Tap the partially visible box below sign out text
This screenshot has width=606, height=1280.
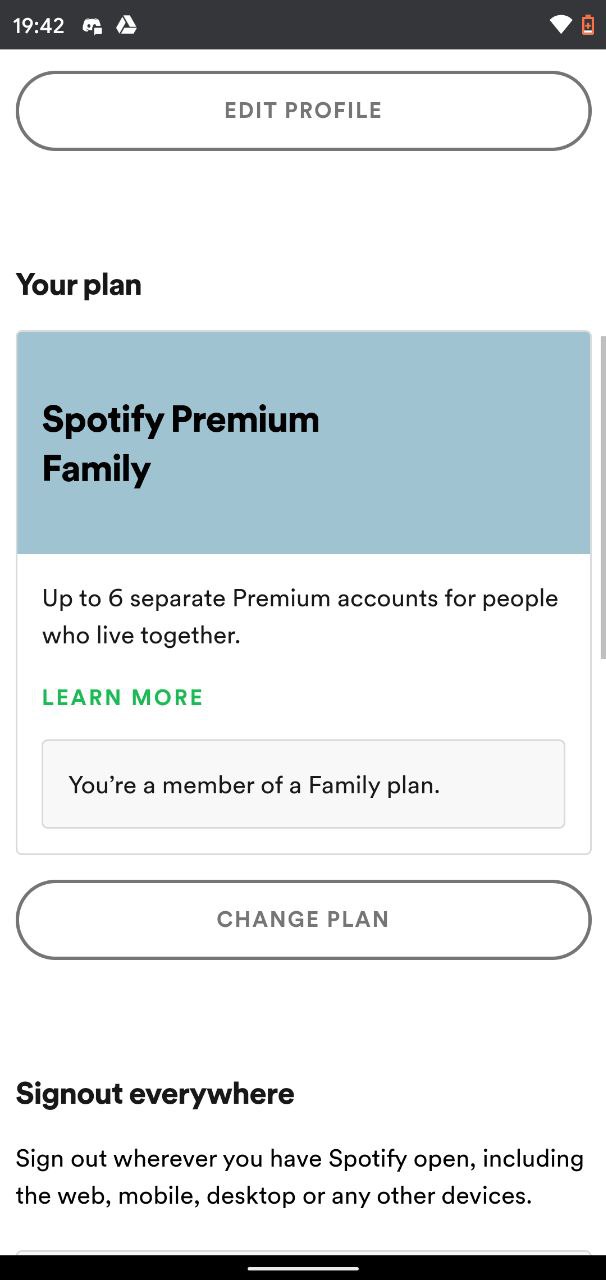303,1252
